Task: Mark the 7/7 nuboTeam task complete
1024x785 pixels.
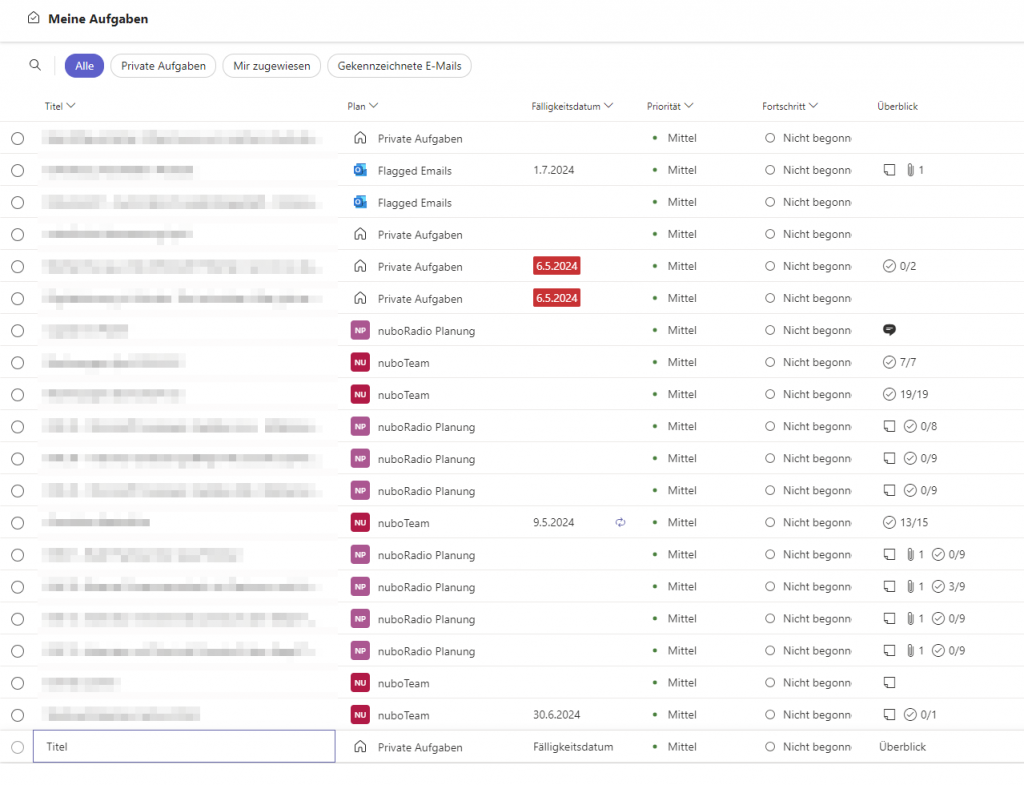Action: (x=18, y=362)
